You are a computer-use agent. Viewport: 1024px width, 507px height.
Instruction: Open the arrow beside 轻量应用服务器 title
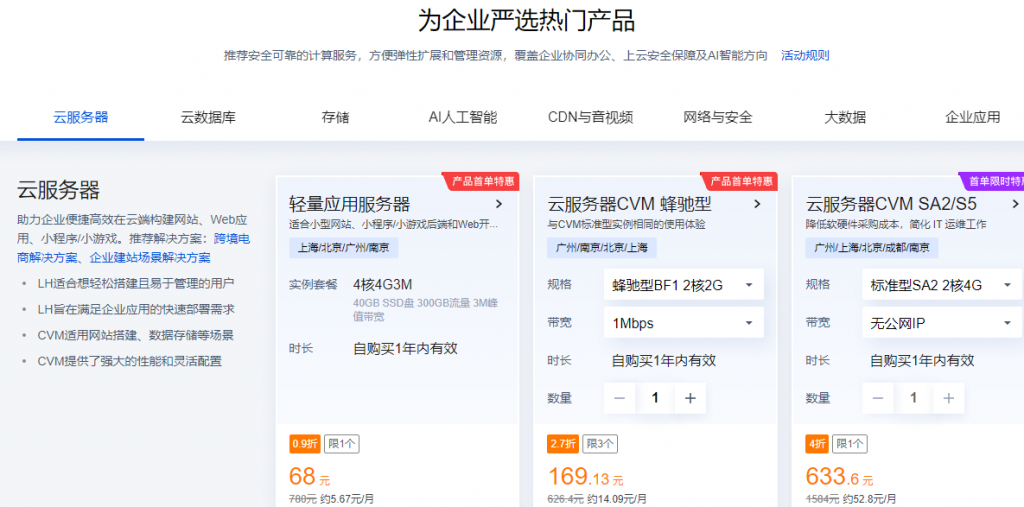pos(499,204)
